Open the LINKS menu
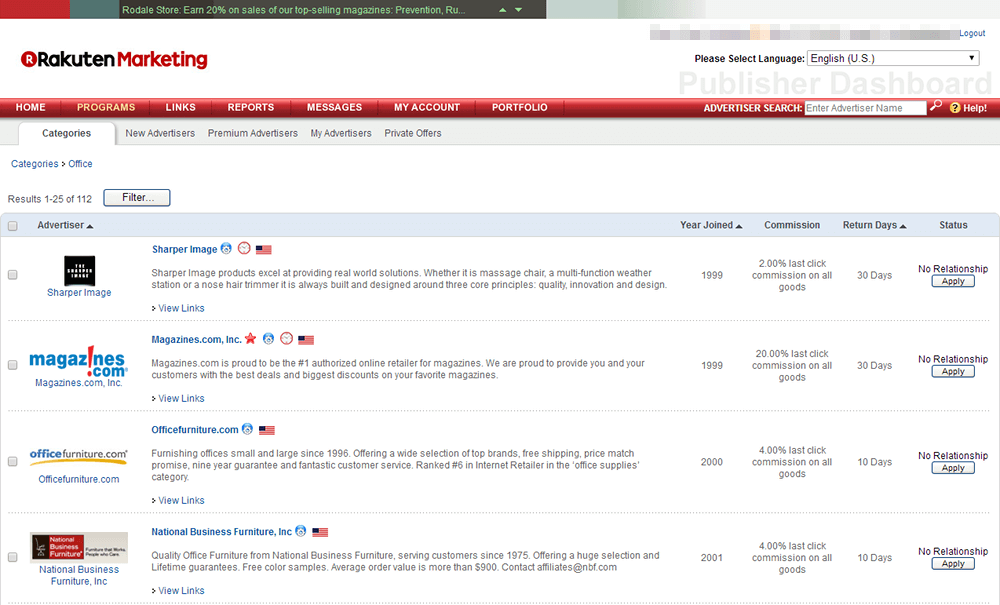The width and height of the screenshot is (1000, 605). [x=180, y=107]
